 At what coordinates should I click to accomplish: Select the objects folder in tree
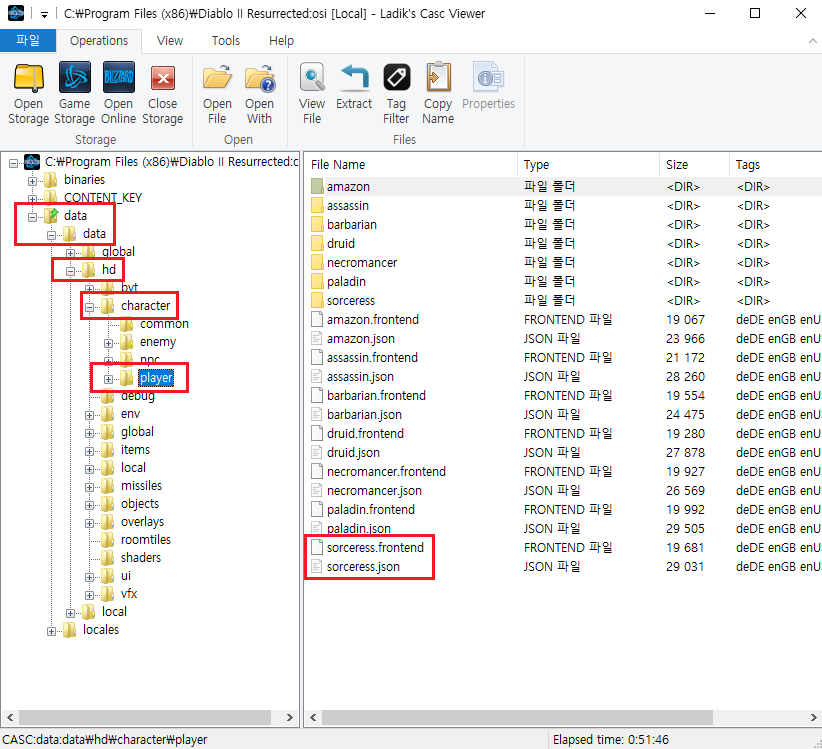(139, 504)
